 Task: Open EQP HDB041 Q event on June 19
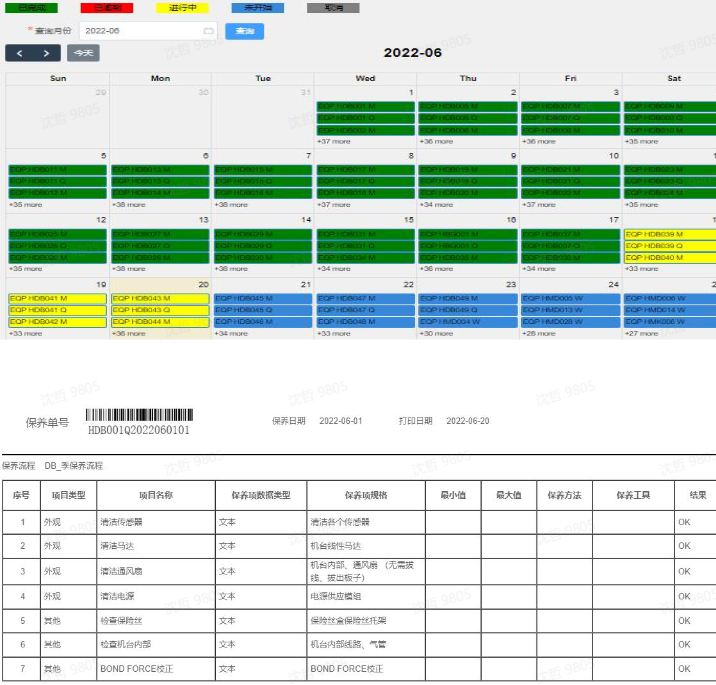[x=58, y=311]
